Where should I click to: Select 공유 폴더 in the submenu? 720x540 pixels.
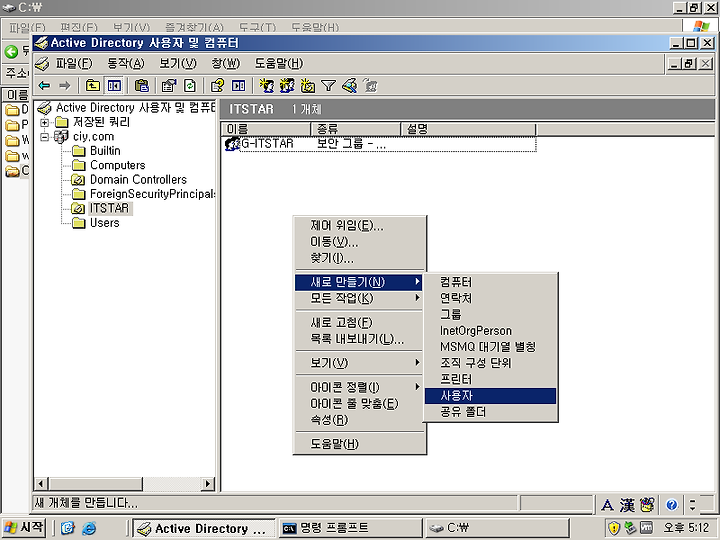tap(490, 412)
